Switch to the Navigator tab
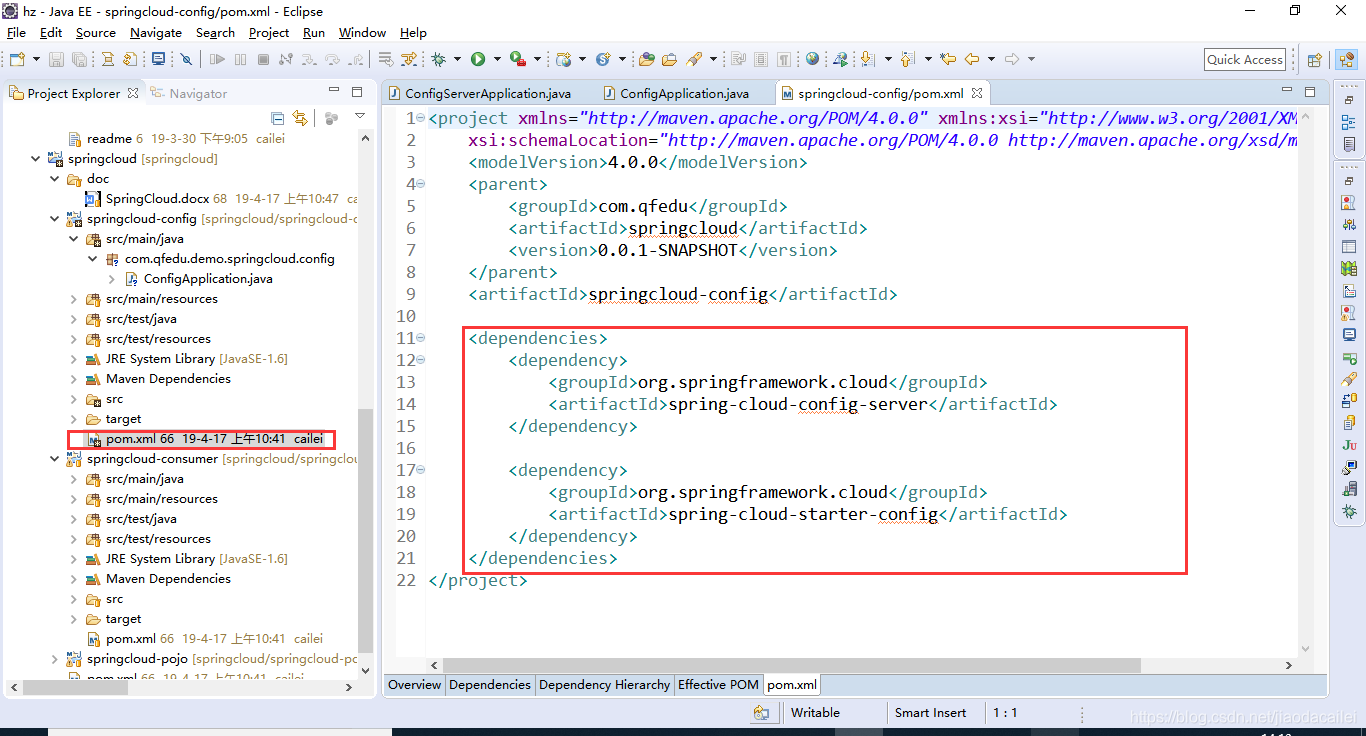Image resolution: width=1366 pixels, height=736 pixels. pos(189,93)
